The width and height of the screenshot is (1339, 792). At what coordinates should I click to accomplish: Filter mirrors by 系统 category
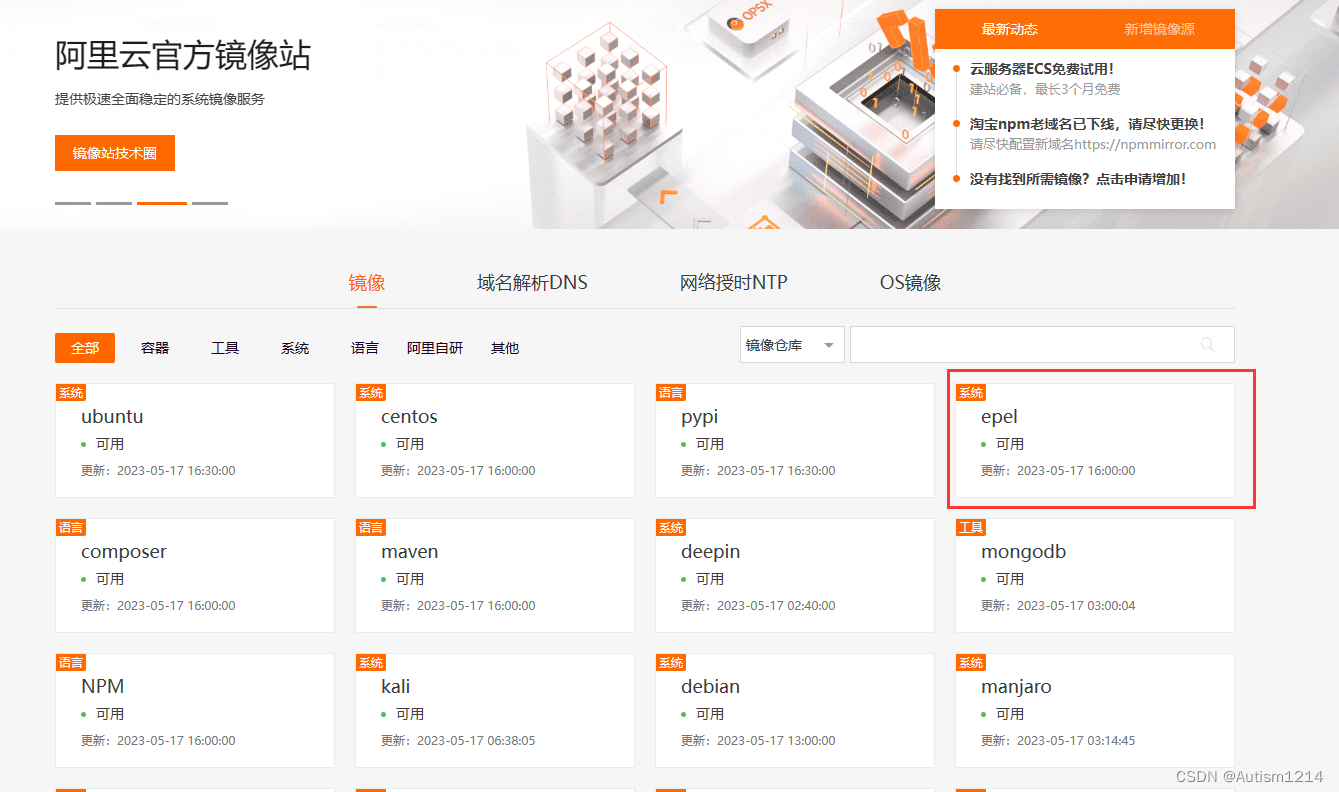pos(295,348)
